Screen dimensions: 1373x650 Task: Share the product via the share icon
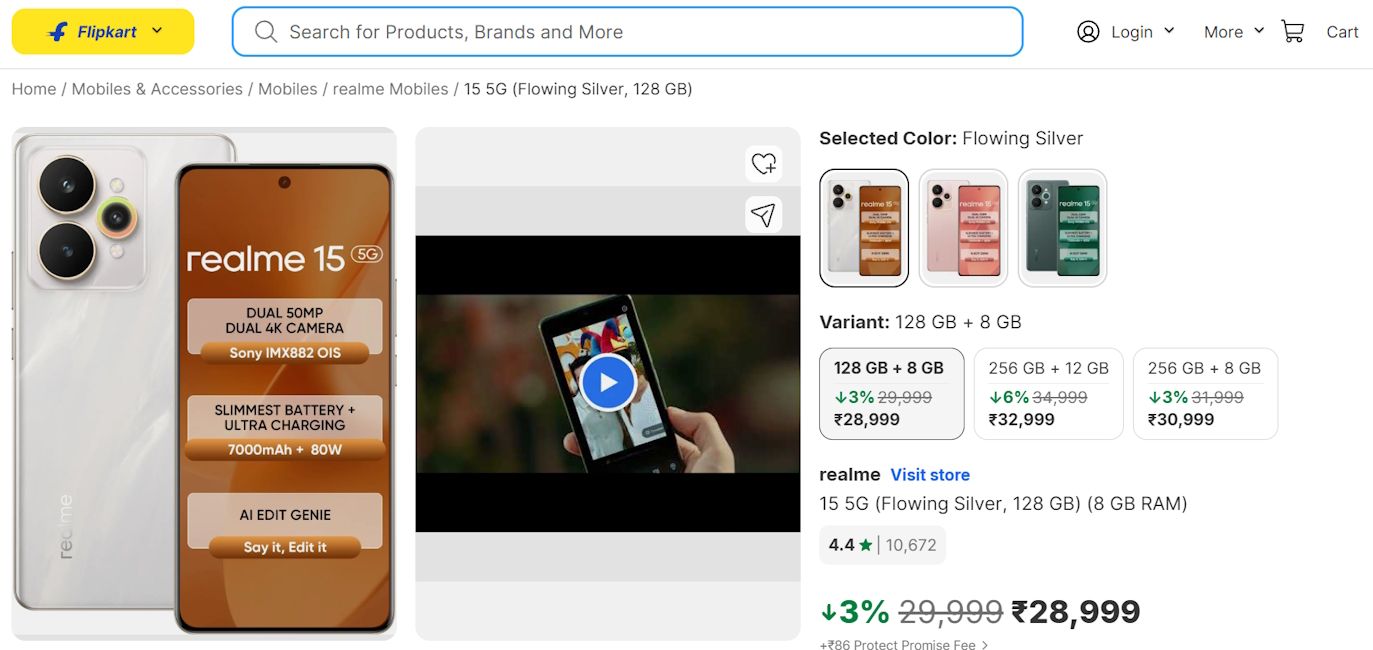pyautogui.click(x=764, y=214)
